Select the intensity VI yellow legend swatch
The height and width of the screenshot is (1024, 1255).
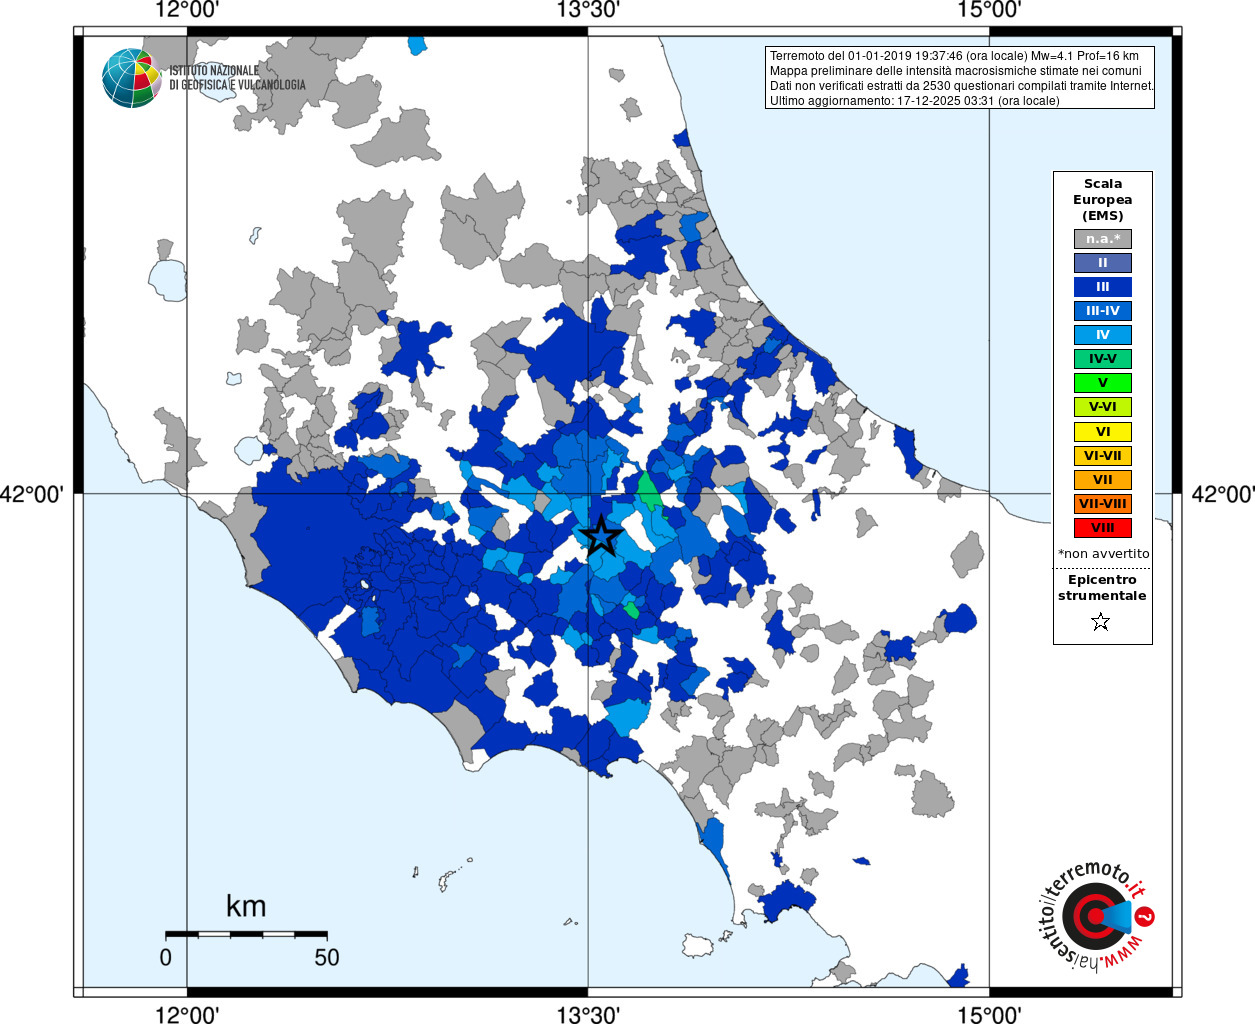pyautogui.click(x=1103, y=432)
